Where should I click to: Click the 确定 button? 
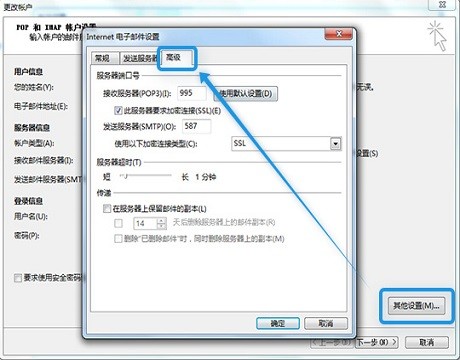[278, 323]
